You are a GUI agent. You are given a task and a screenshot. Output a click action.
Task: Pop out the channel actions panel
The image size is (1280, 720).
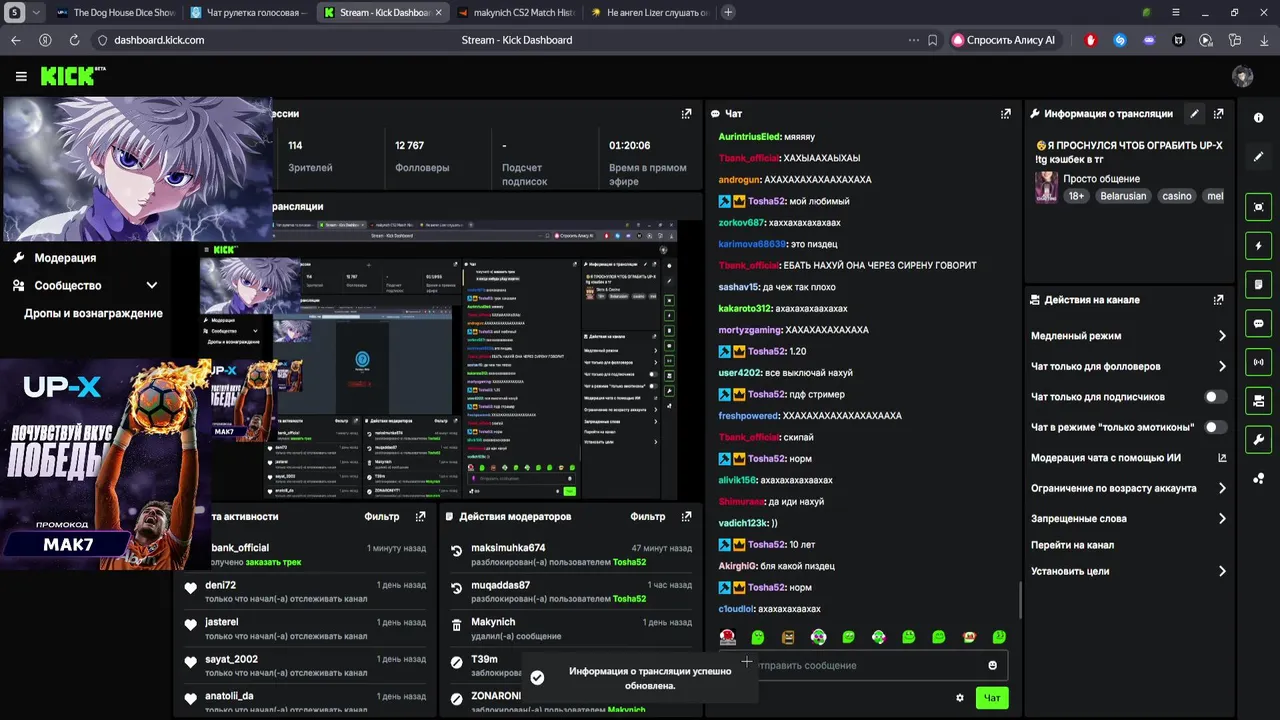coord(1218,300)
